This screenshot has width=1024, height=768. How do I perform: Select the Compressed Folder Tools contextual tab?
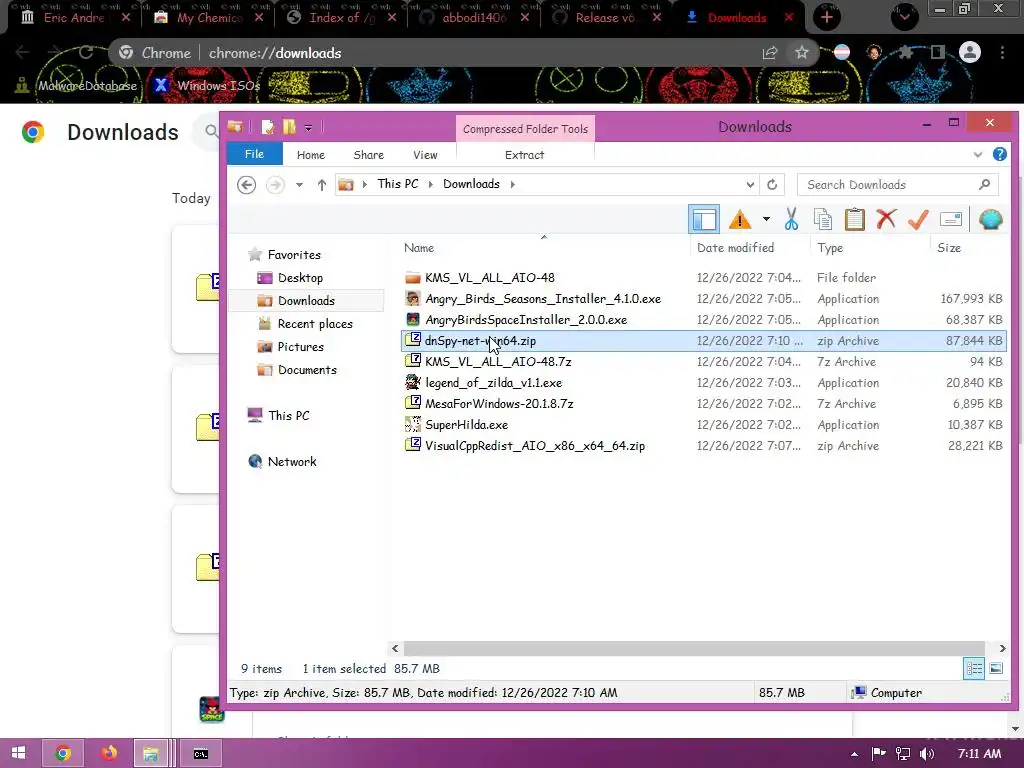click(x=525, y=129)
